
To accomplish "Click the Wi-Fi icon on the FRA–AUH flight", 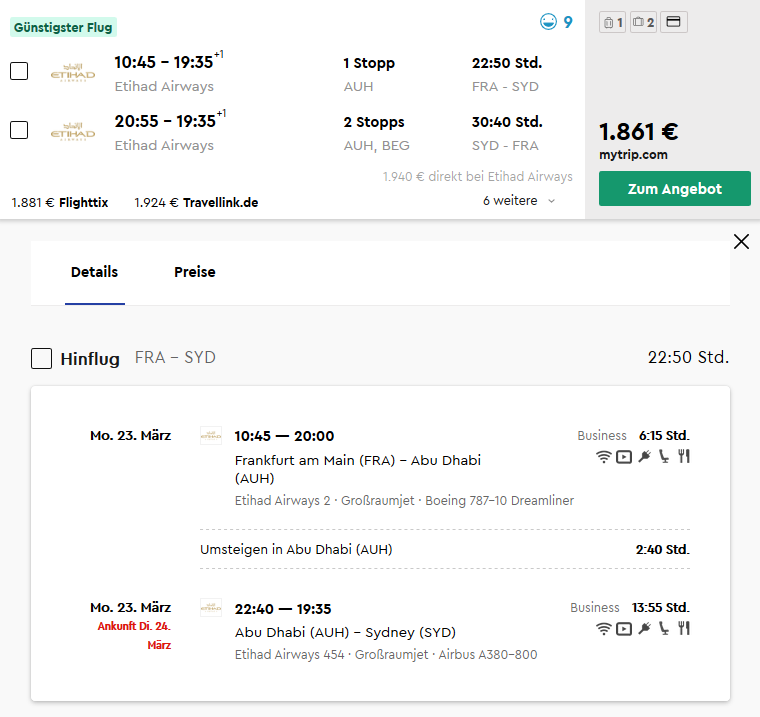I will pyautogui.click(x=603, y=457).
